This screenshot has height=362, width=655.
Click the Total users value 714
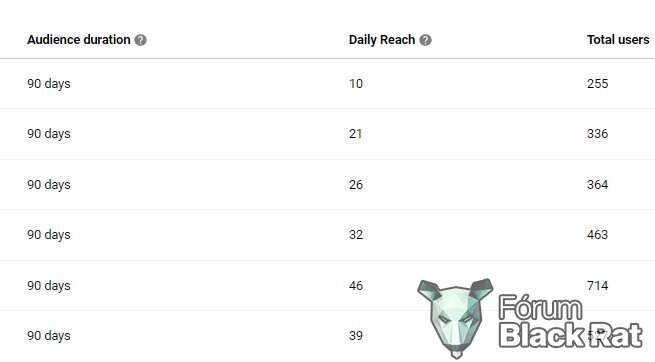597,286
